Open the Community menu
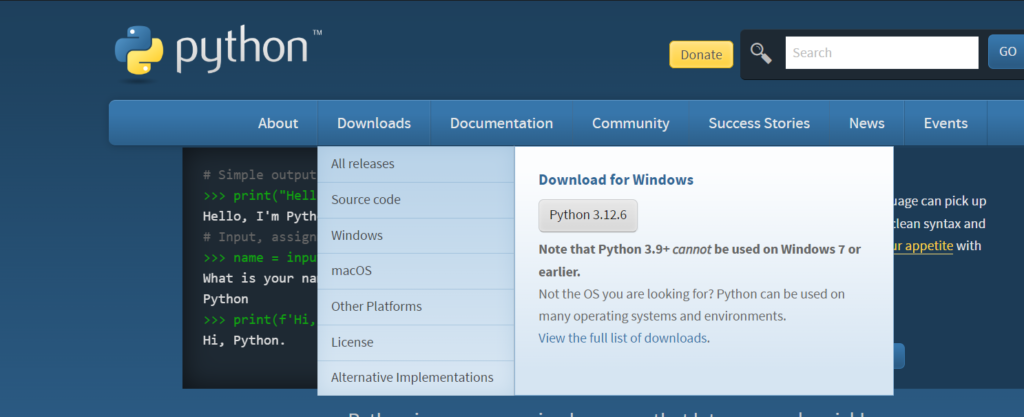The height and width of the screenshot is (417, 1024). (x=631, y=123)
